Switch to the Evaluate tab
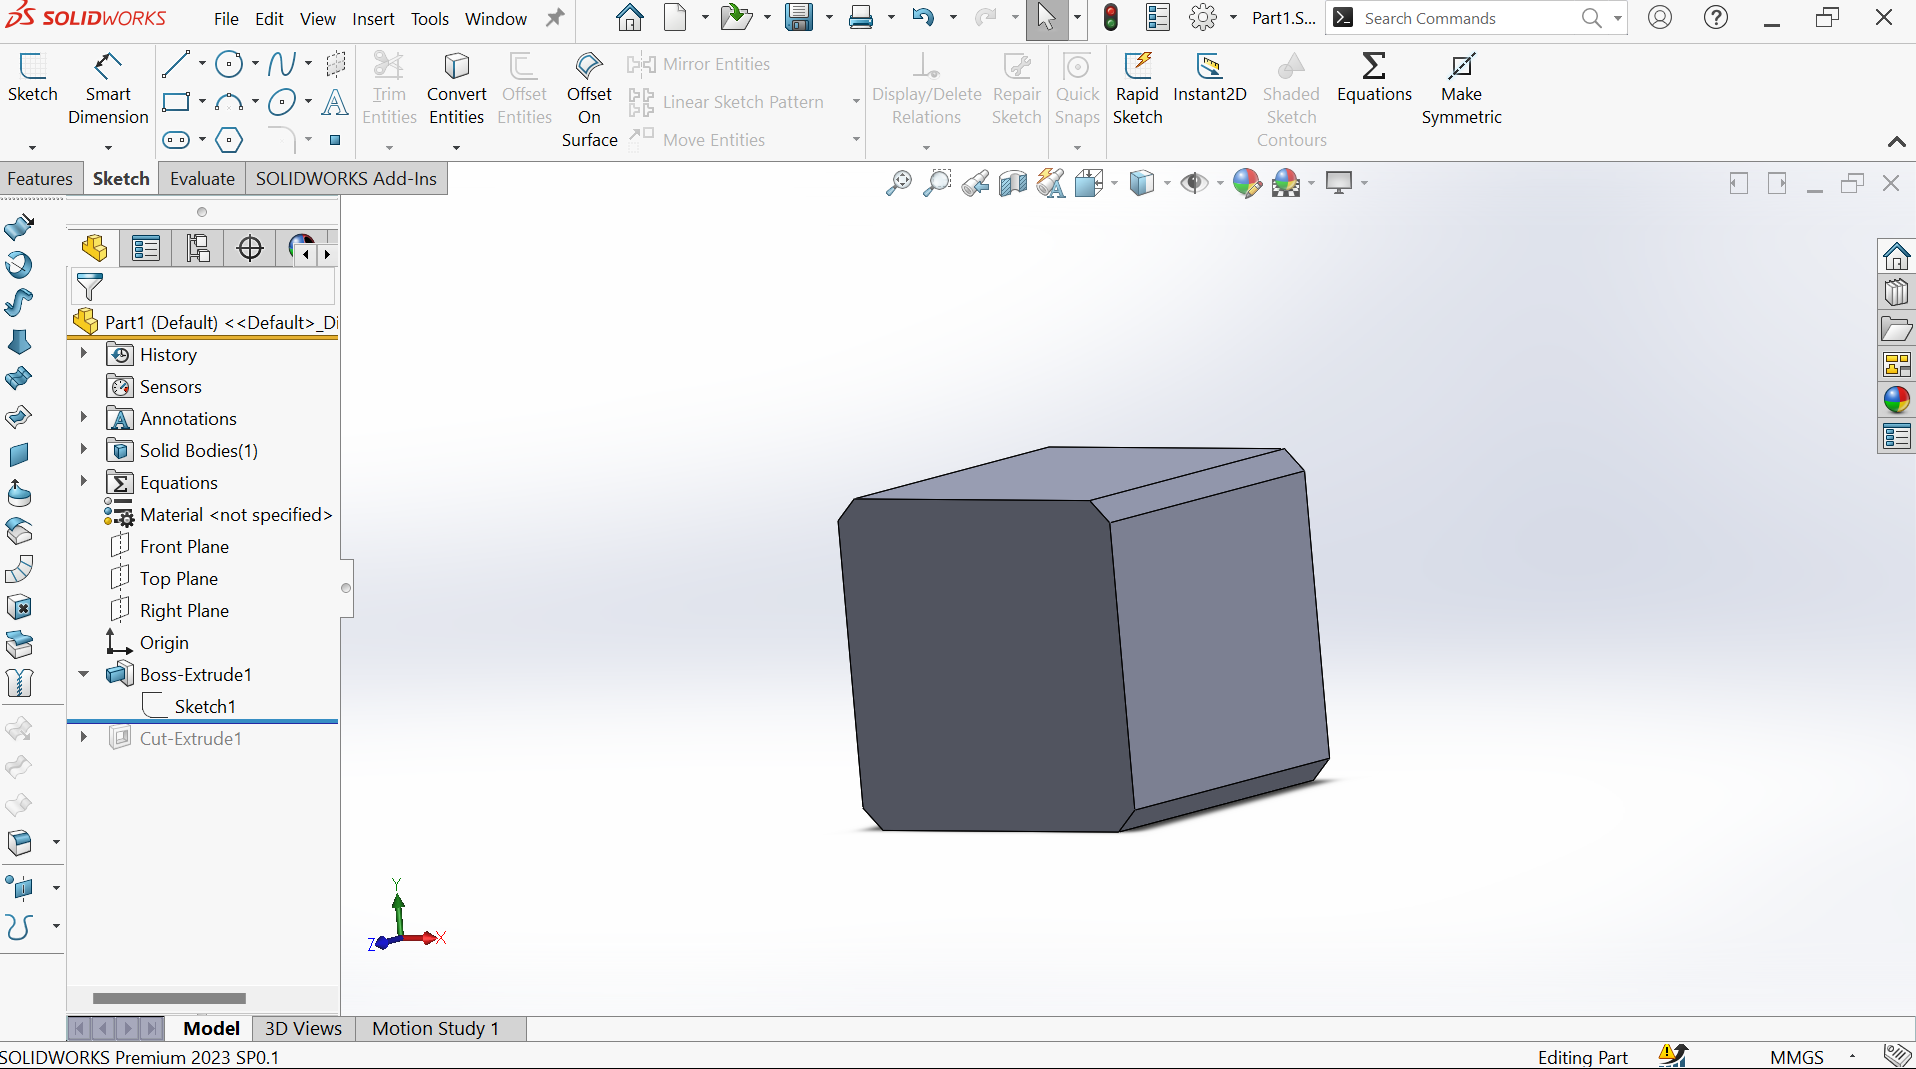The image size is (1916, 1069). [202, 179]
